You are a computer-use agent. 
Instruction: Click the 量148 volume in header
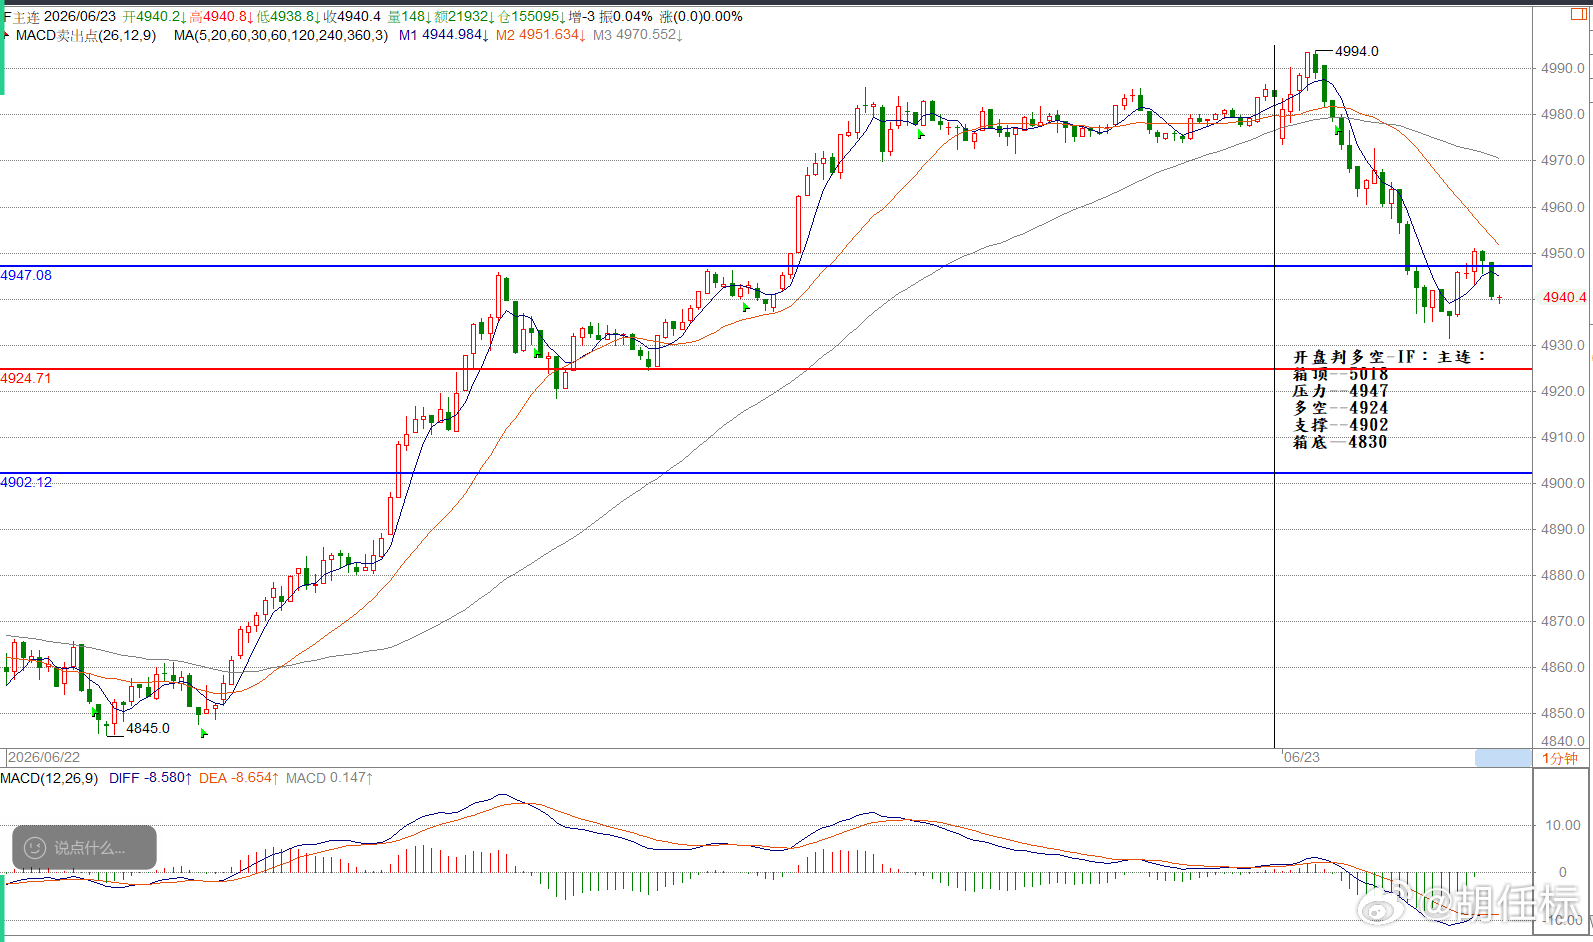[410, 17]
